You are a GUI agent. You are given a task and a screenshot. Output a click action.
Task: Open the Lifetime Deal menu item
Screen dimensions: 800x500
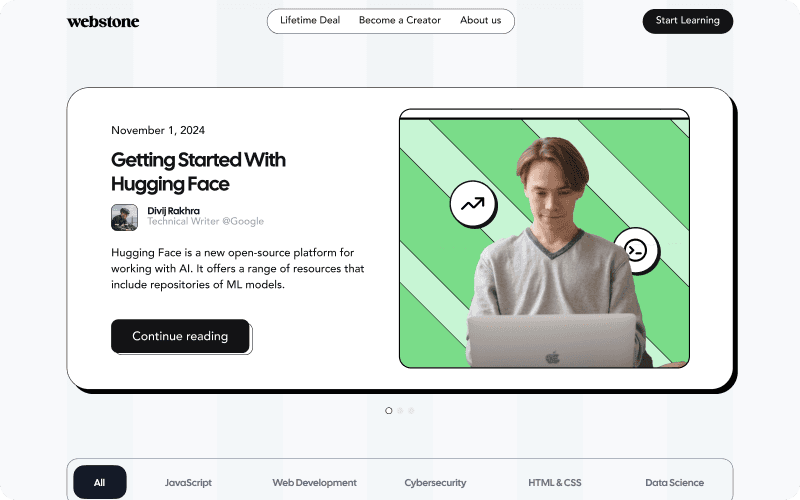310,20
